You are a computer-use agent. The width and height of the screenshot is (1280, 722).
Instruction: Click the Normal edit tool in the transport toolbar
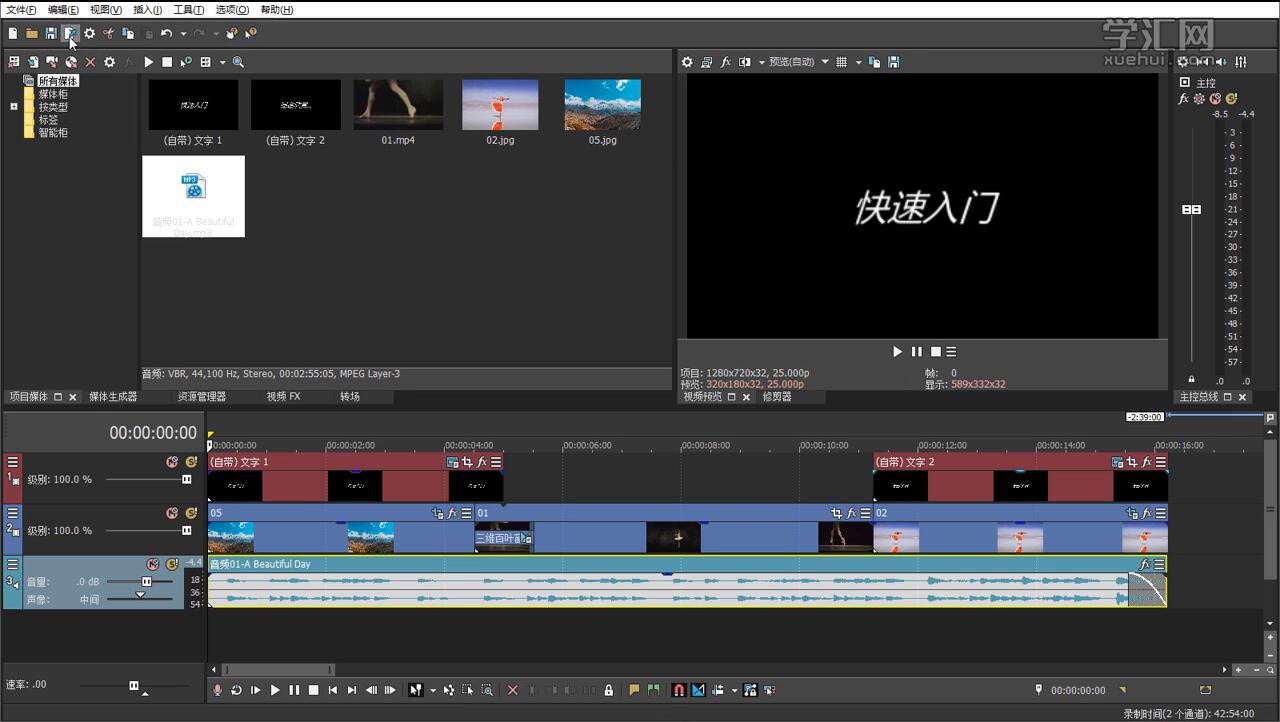416,690
